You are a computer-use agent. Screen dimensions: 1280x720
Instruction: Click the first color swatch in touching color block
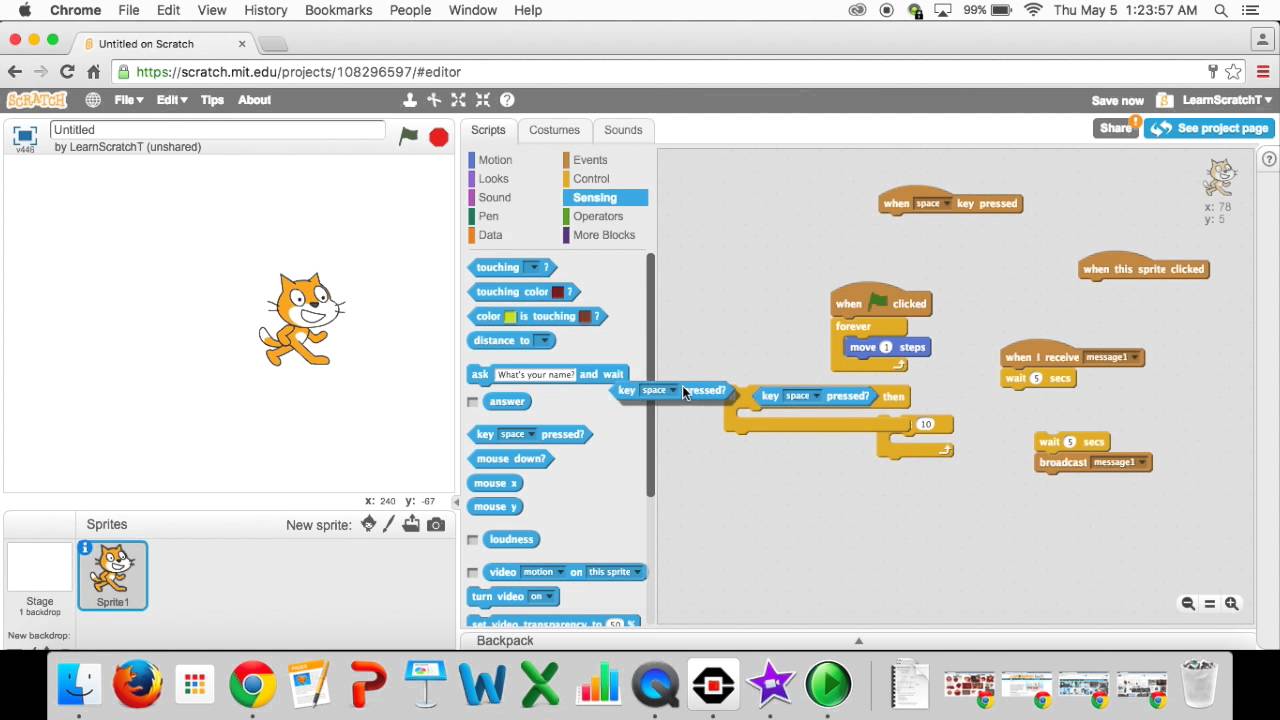click(558, 292)
